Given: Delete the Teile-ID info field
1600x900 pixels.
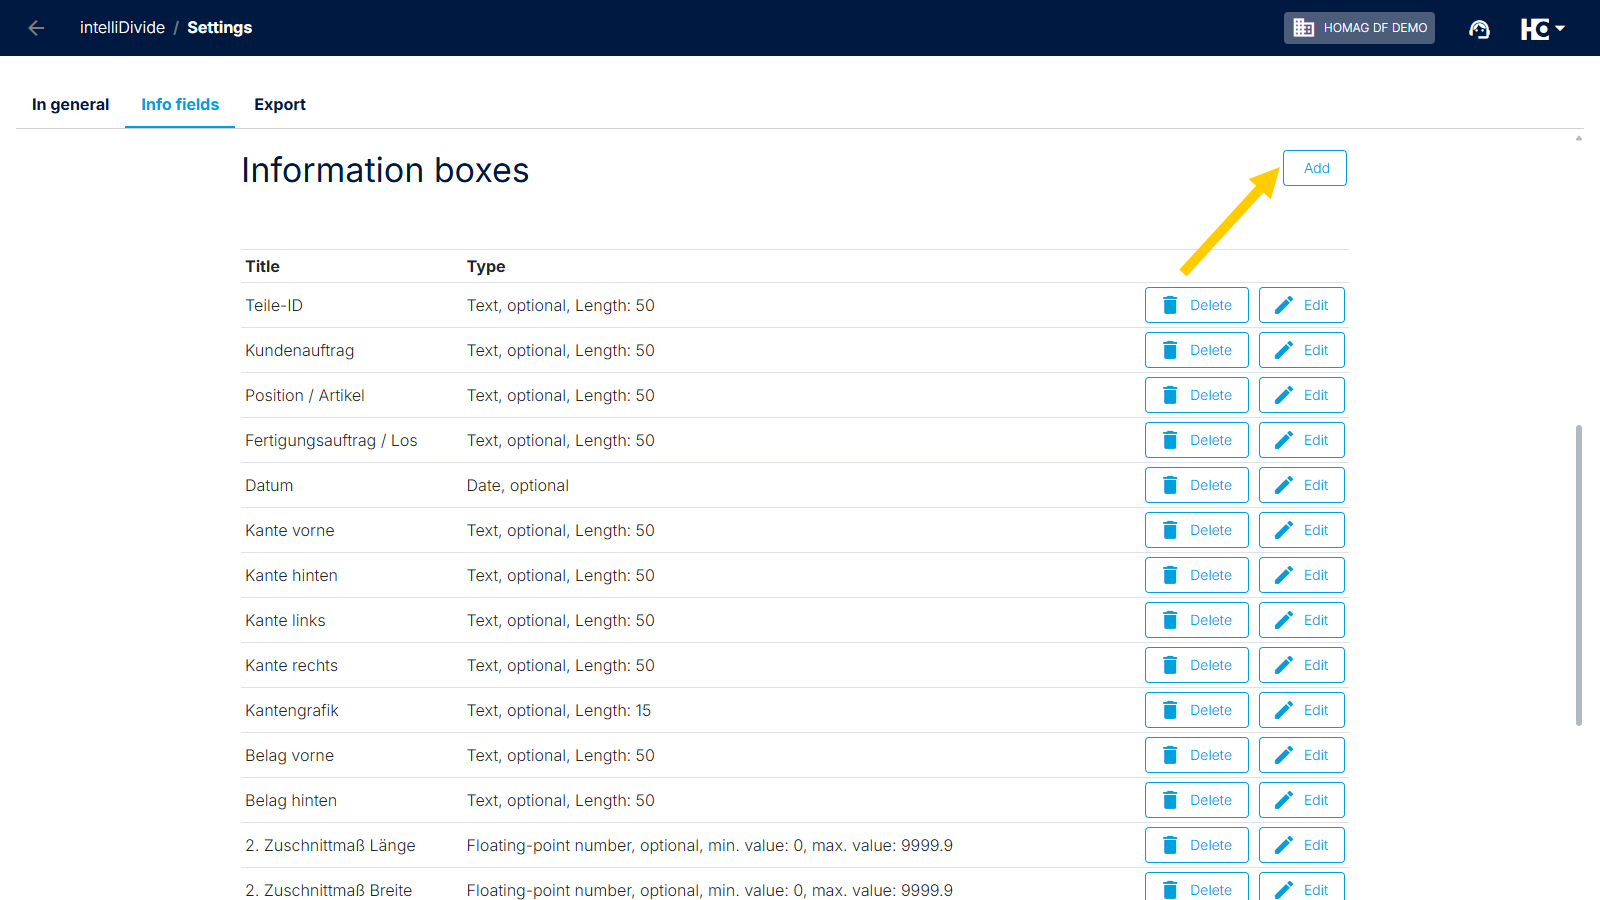Looking at the screenshot, I should 1197,305.
